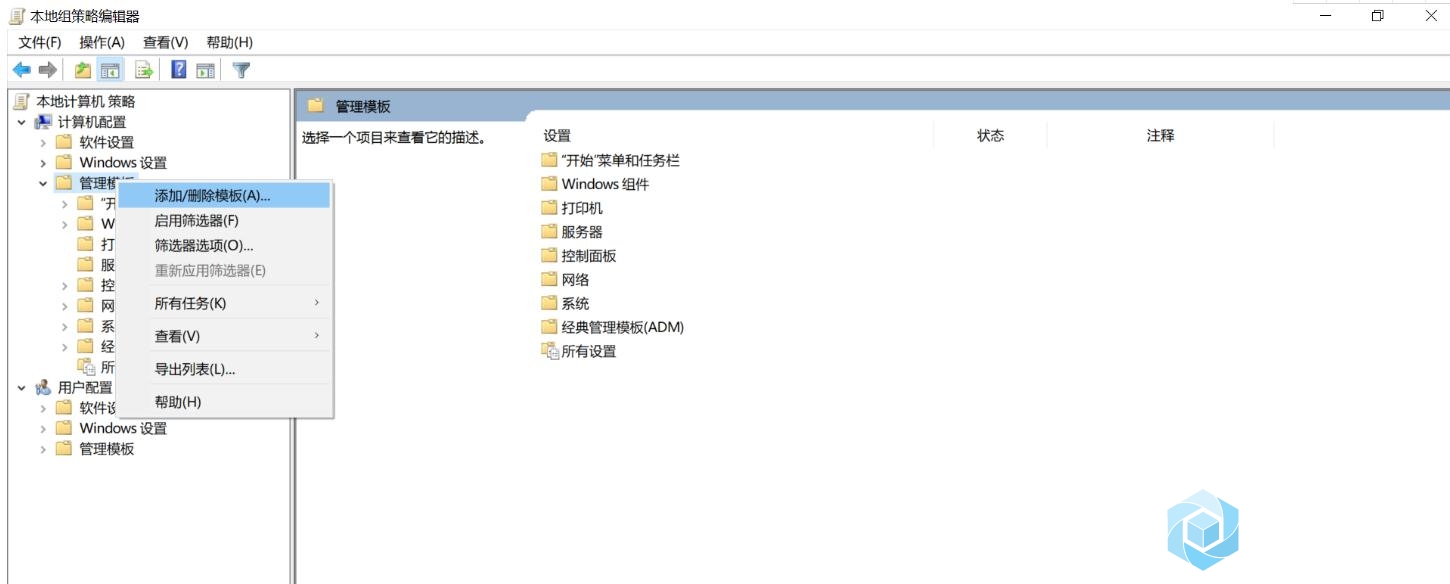Image resolution: width=1450 pixels, height=584 pixels.
Task: Open the 查看(V) menu in menu bar
Action: (x=166, y=42)
